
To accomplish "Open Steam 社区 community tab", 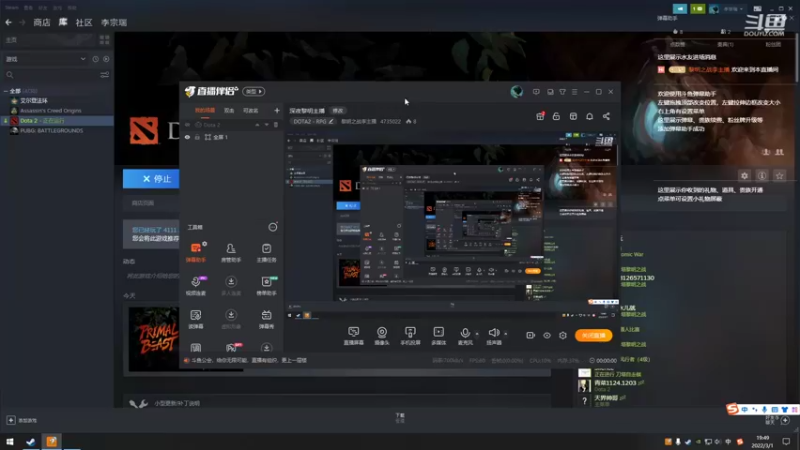I will coord(84,22).
